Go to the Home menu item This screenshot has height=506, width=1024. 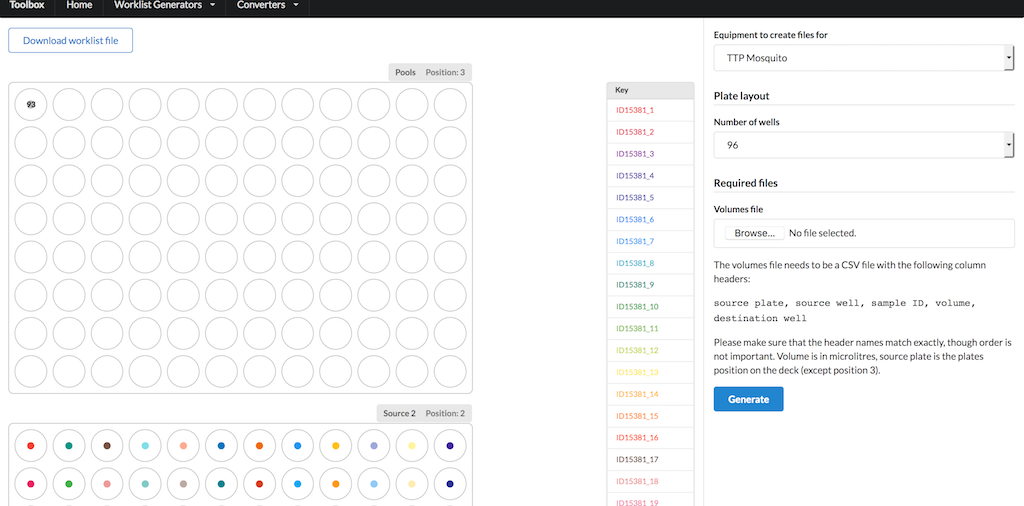tap(79, 6)
